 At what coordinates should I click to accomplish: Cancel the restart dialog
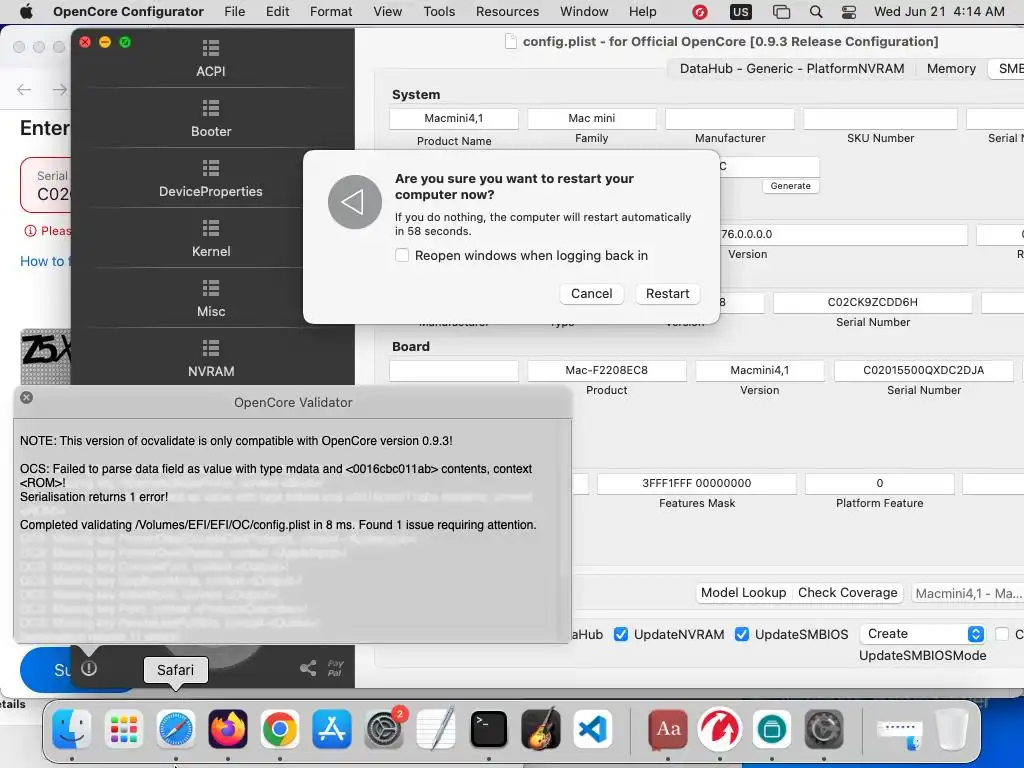(x=591, y=293)
